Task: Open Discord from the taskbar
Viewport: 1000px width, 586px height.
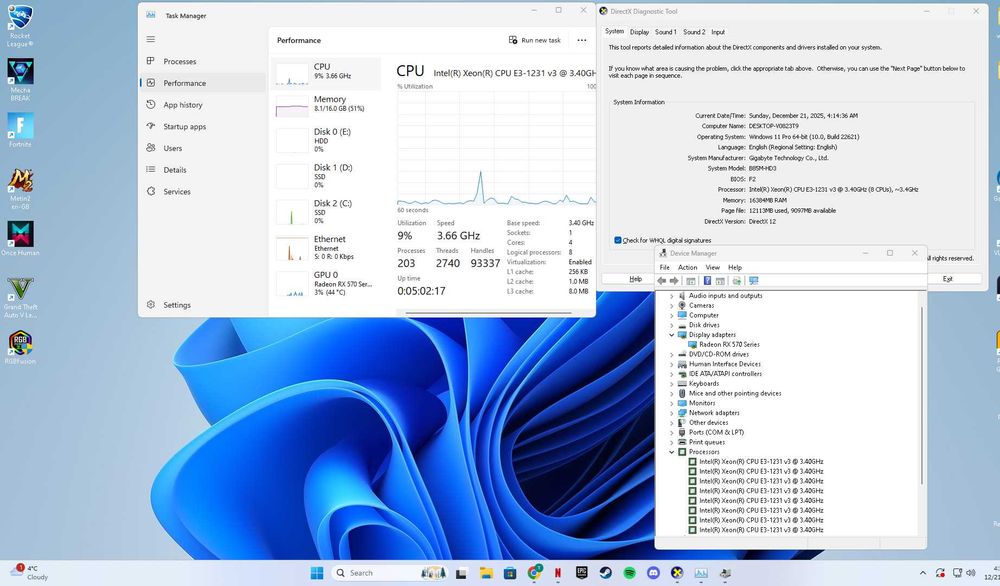Action: pyautogui.click(x=653, y=573)
